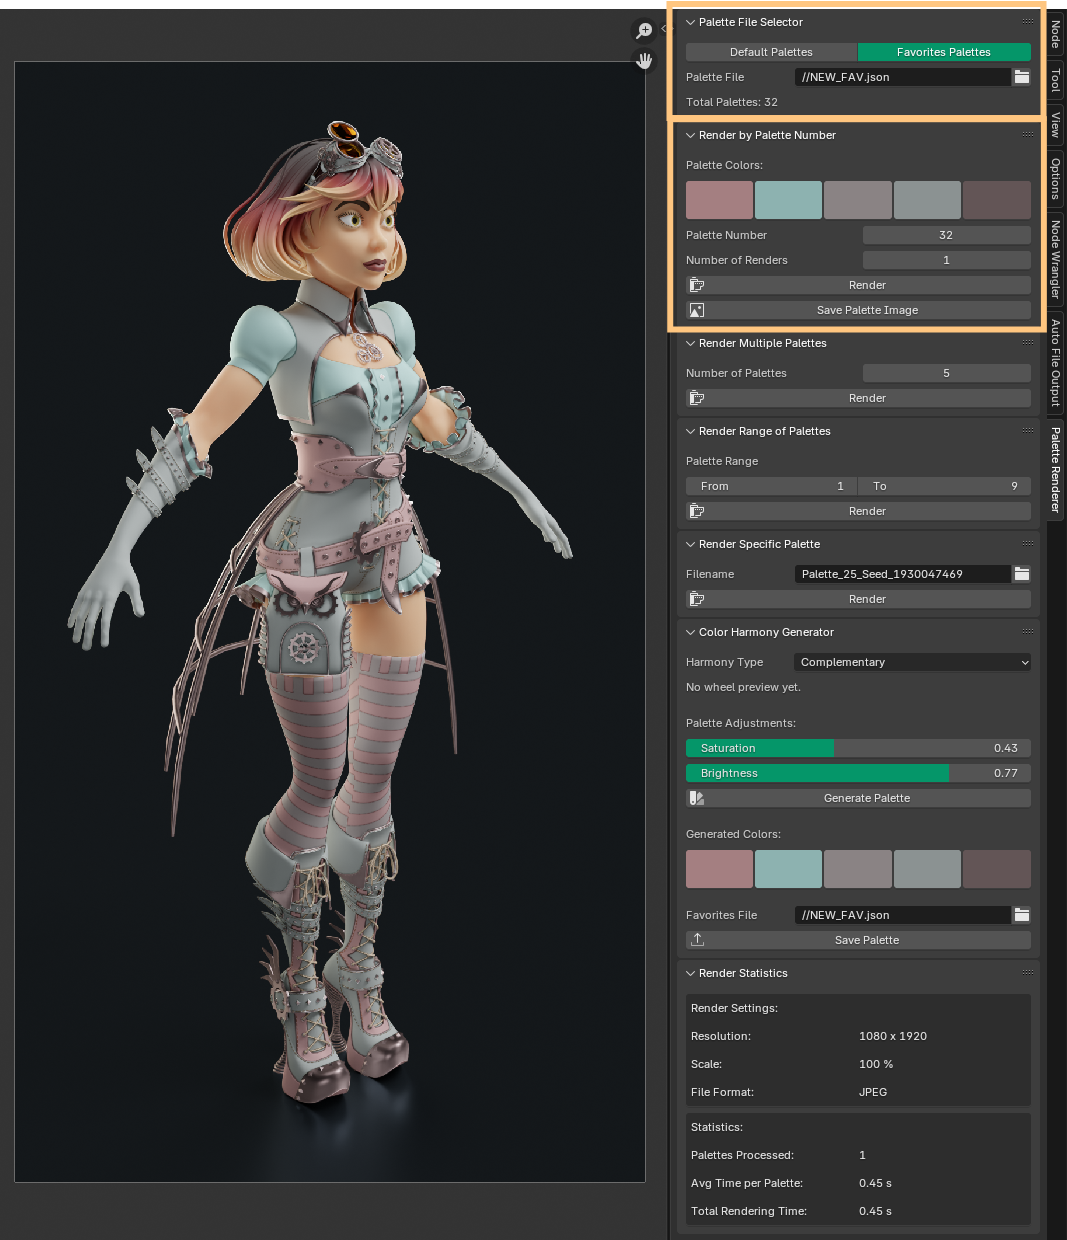Click the pan hand icon in viewport
The width and height of the screenshot is (1067, 1240).
644,61
